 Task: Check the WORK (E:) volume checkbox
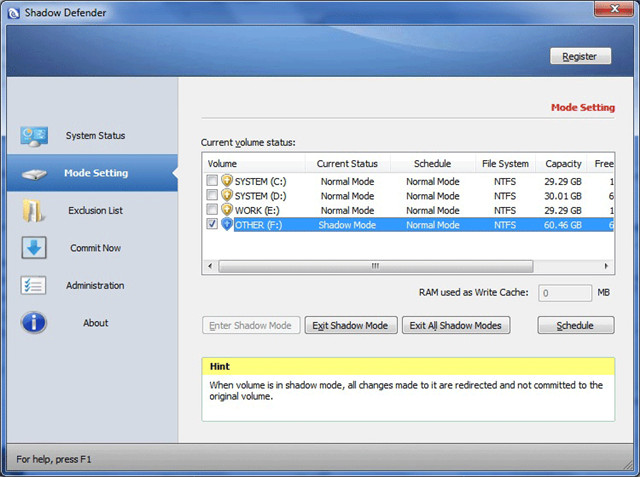[212, 209]
